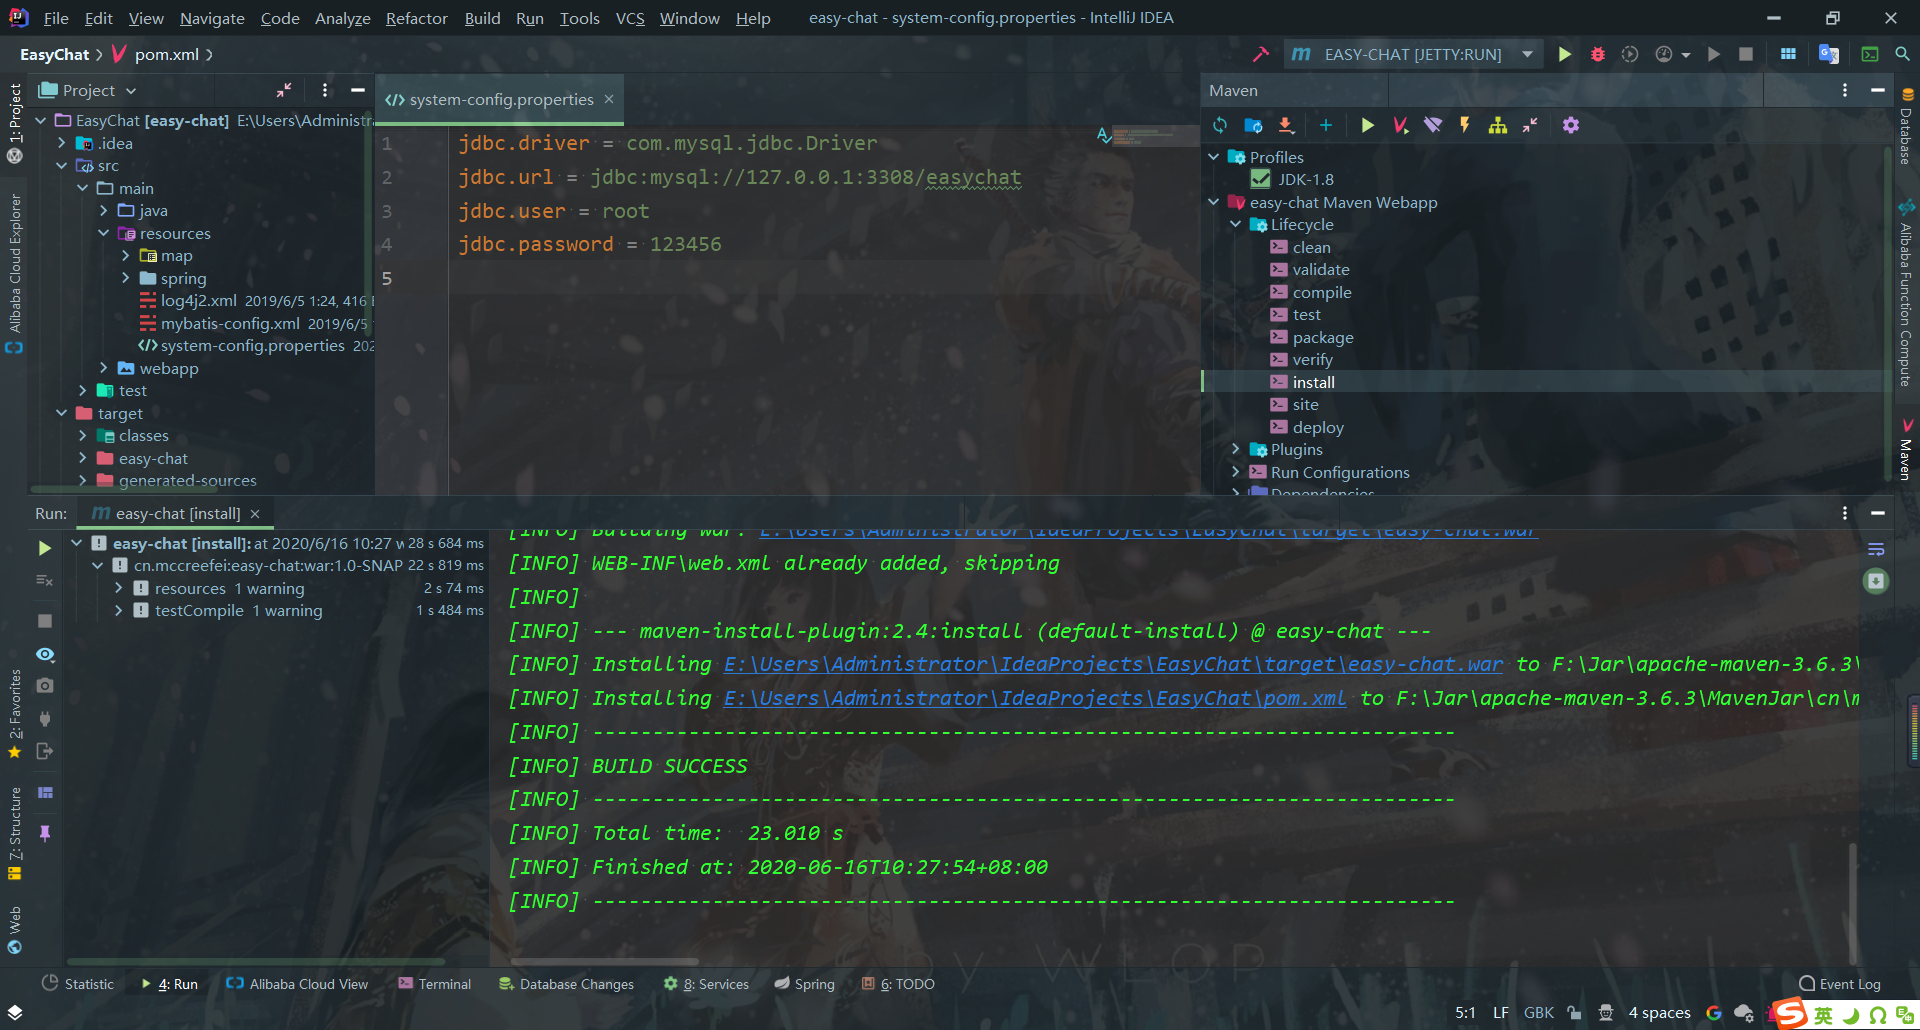Toggle JDK-1.8 profile checkbox
The image size is (1920, 1030).
[x=1260, y=179]
